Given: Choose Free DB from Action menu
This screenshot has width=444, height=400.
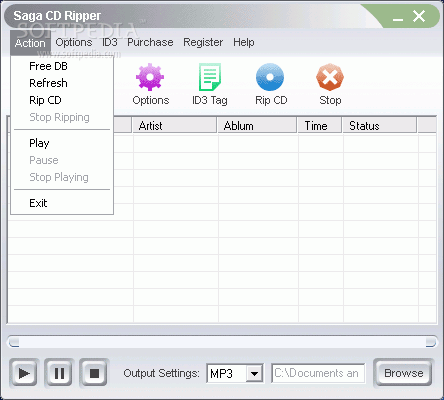Looking at the screenshot, I should click(x=62, y=66).
